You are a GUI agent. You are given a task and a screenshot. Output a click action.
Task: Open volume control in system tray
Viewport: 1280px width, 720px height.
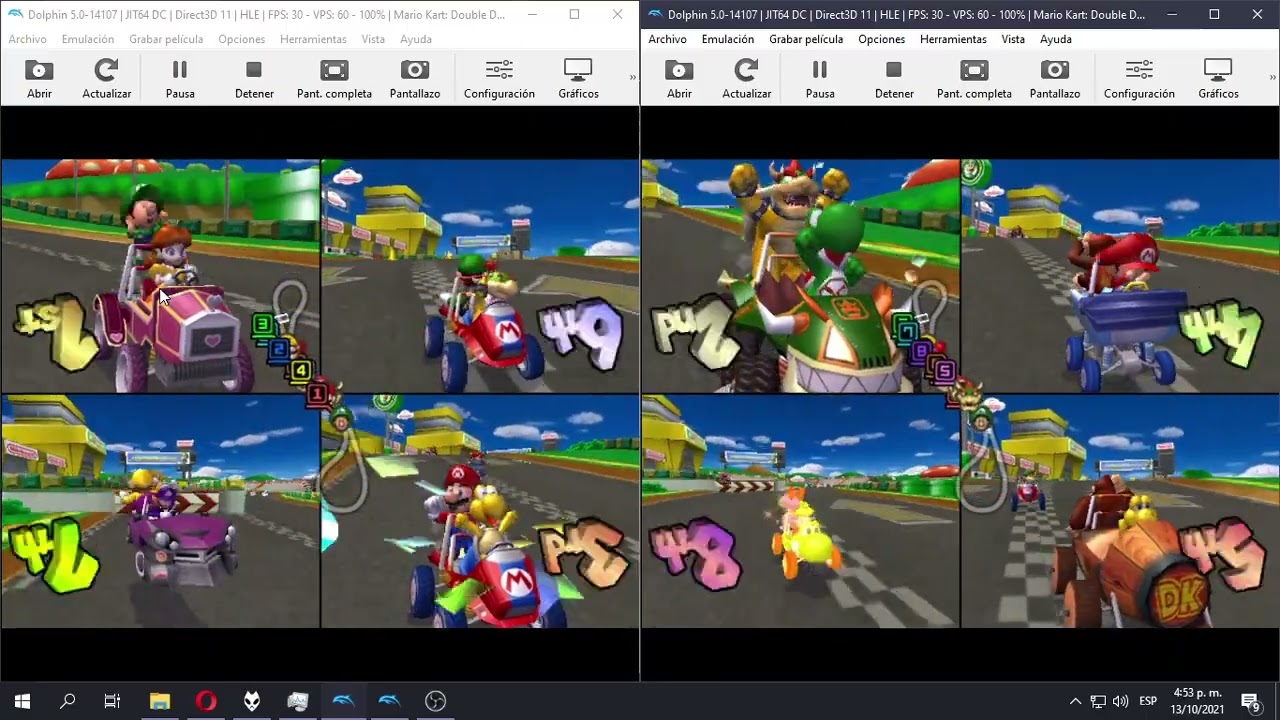tap(1120, 701)
